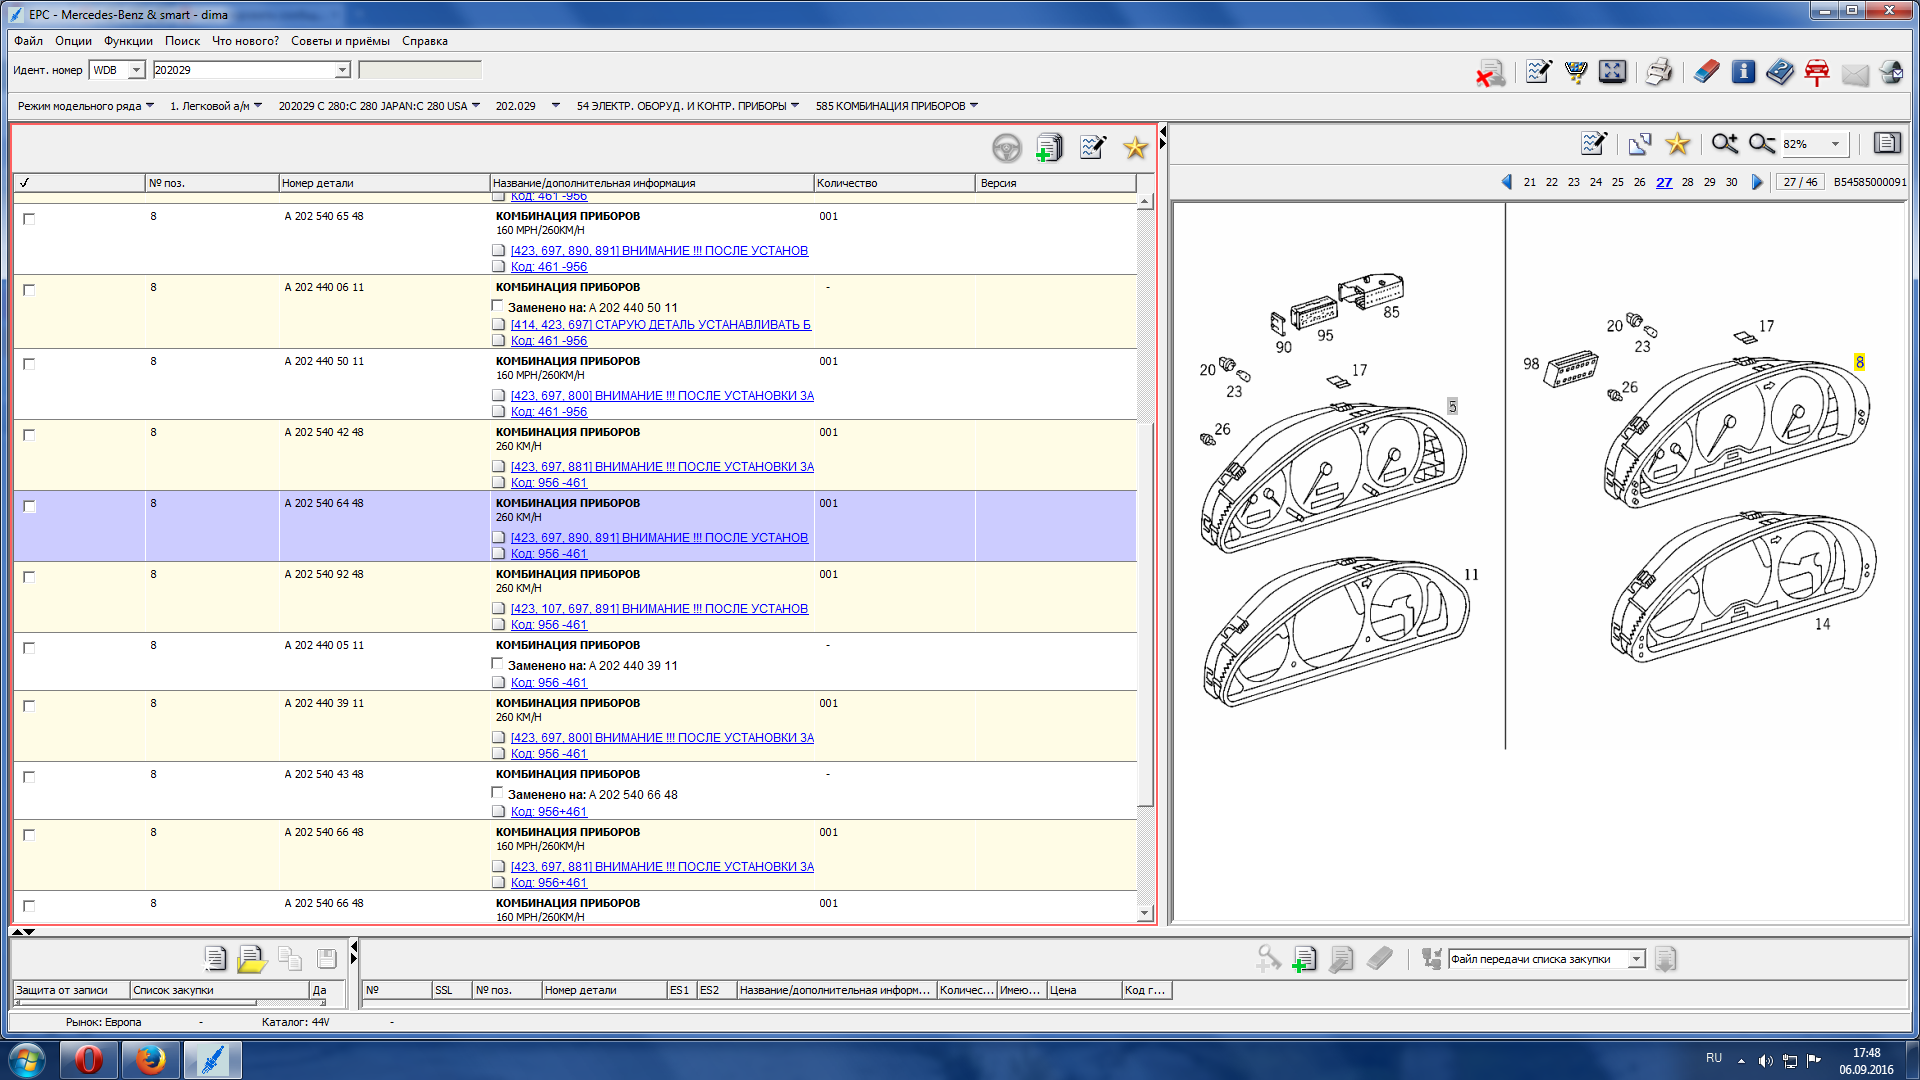This screenshot has width=1920, height=1080.
Task: Open the Справка menu
Action: (425, 41)
